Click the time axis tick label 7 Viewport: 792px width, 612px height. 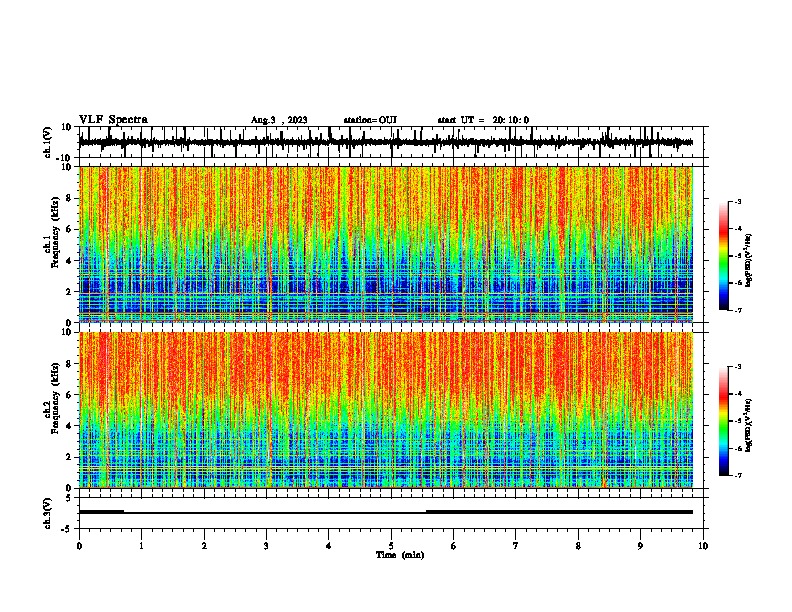point(516,545)
